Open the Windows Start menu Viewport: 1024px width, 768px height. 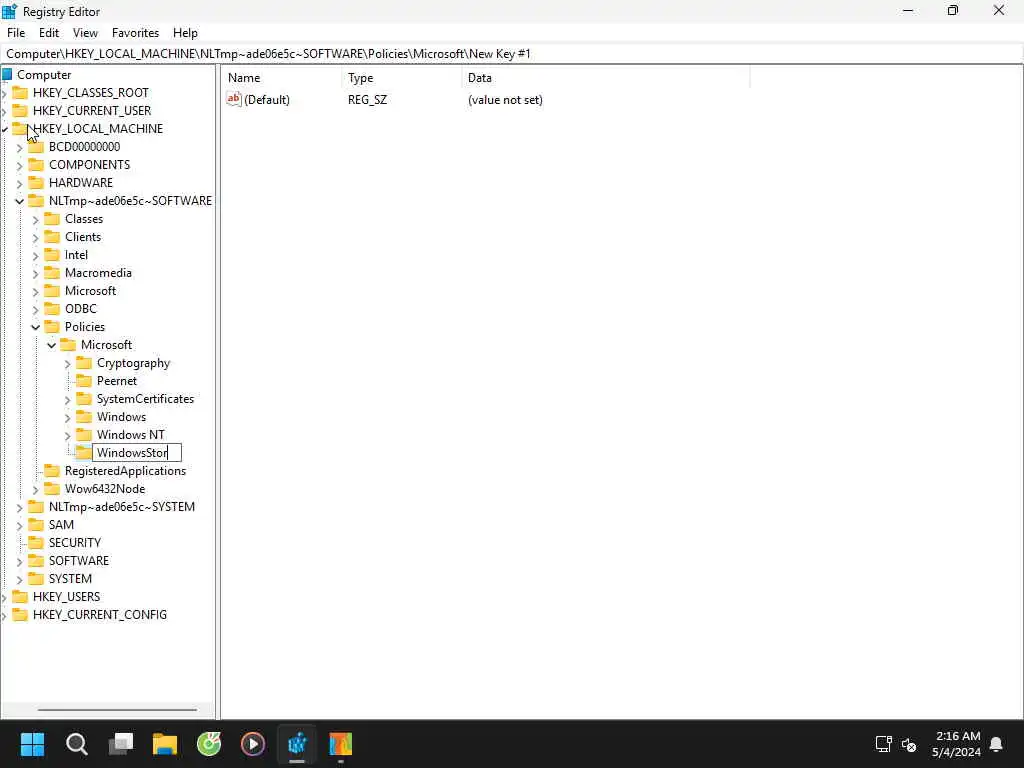[x=32, y=744]
